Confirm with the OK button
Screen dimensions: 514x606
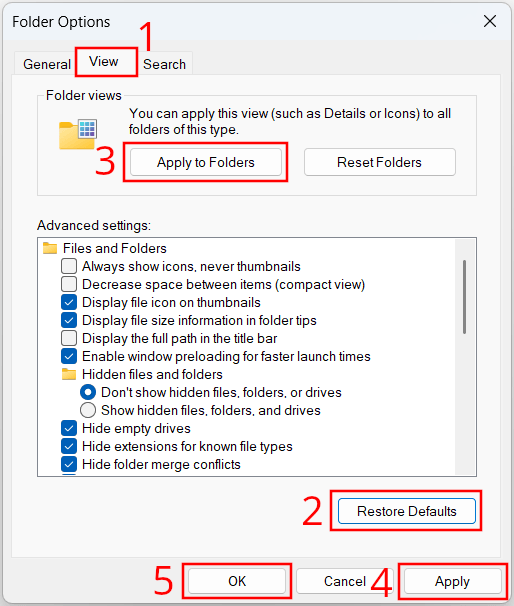pyautogui.click(x=237, y=581)
